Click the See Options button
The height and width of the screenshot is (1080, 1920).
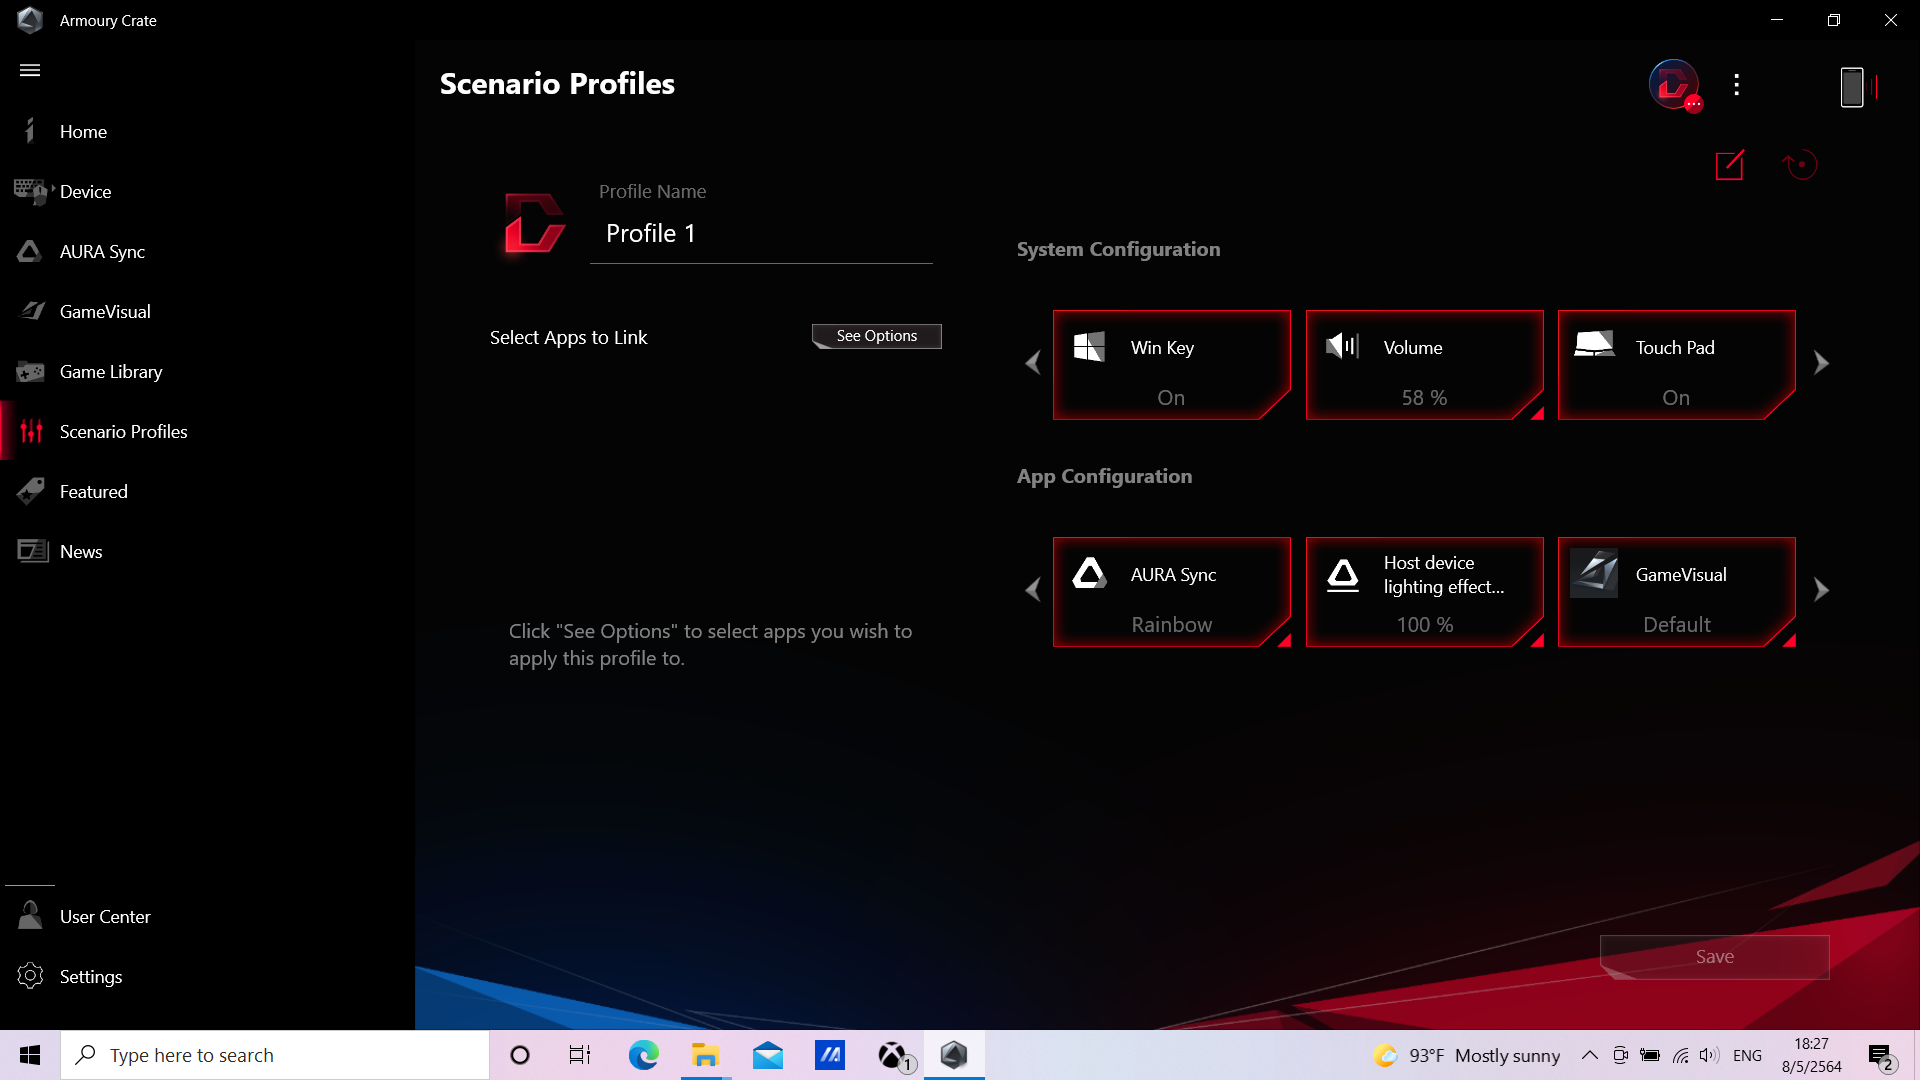coord(877,336)
